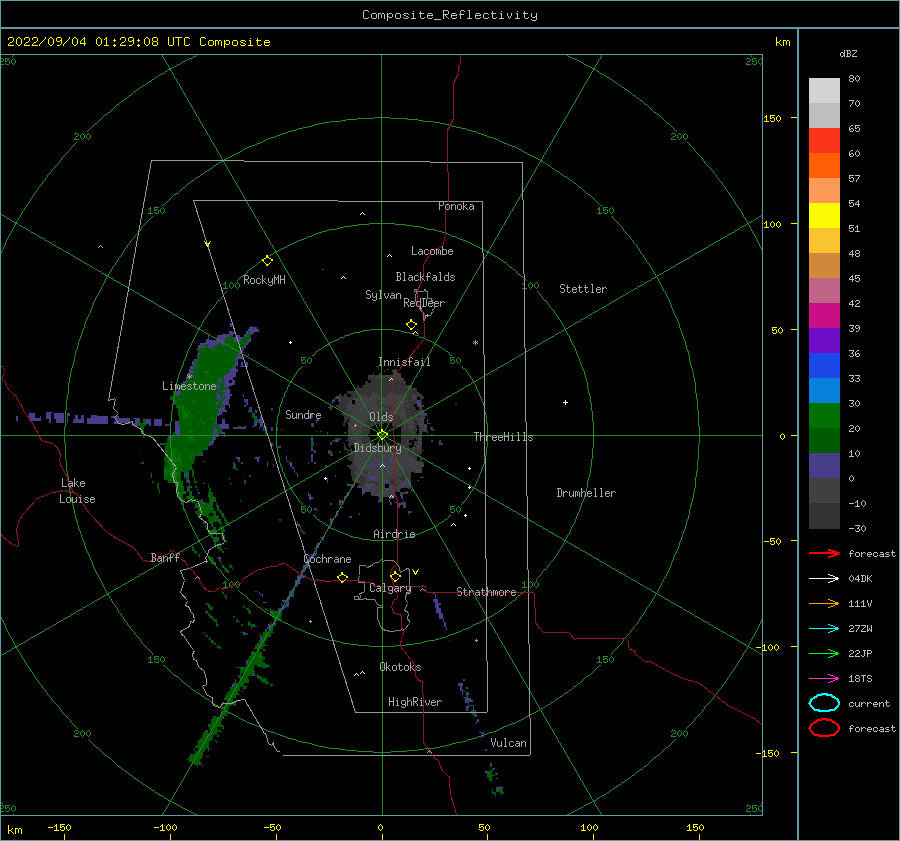
Task: Click the cyan 27ZW arrow icon
Action: [824, 629]
